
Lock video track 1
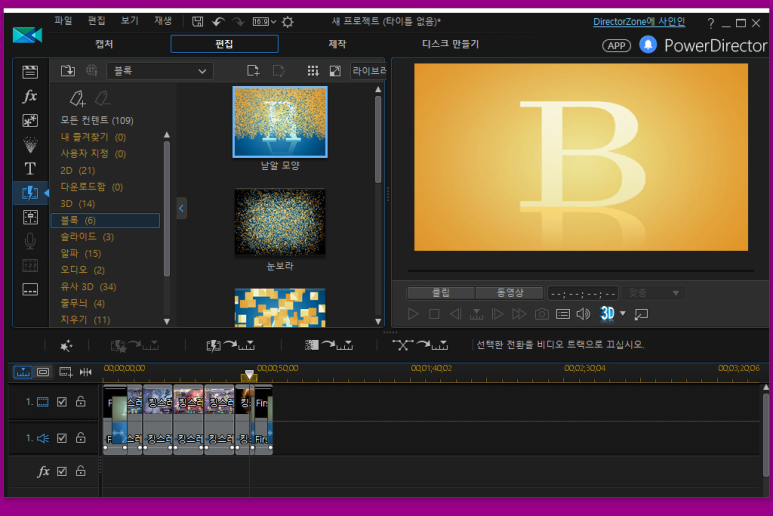[x=81, y=402]
